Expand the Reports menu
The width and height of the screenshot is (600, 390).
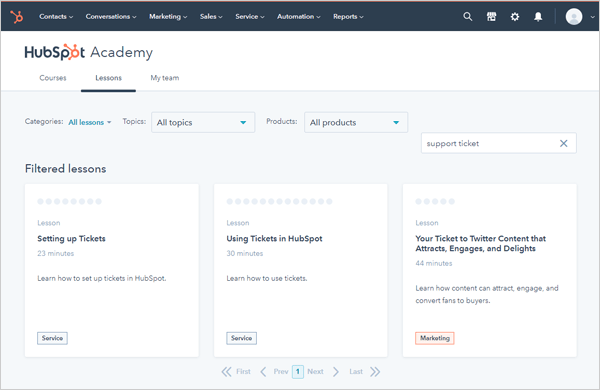click(348, 16)
